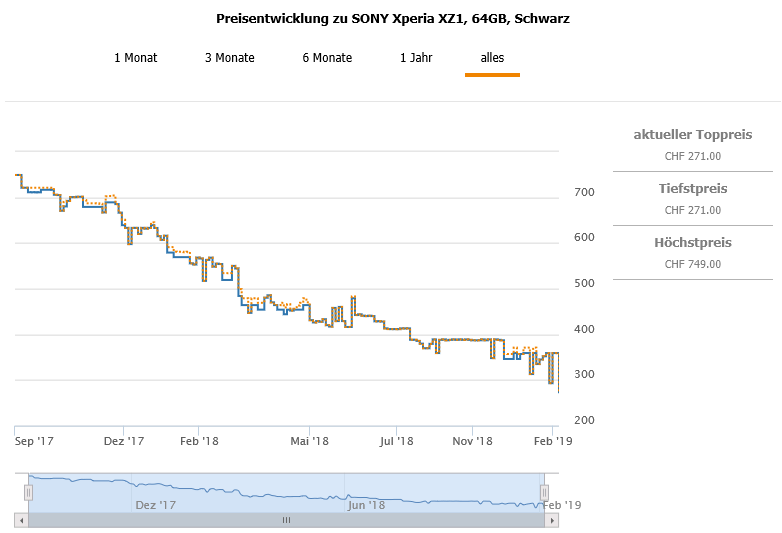Switch to the 3 Monate range

tap(230, 58)
